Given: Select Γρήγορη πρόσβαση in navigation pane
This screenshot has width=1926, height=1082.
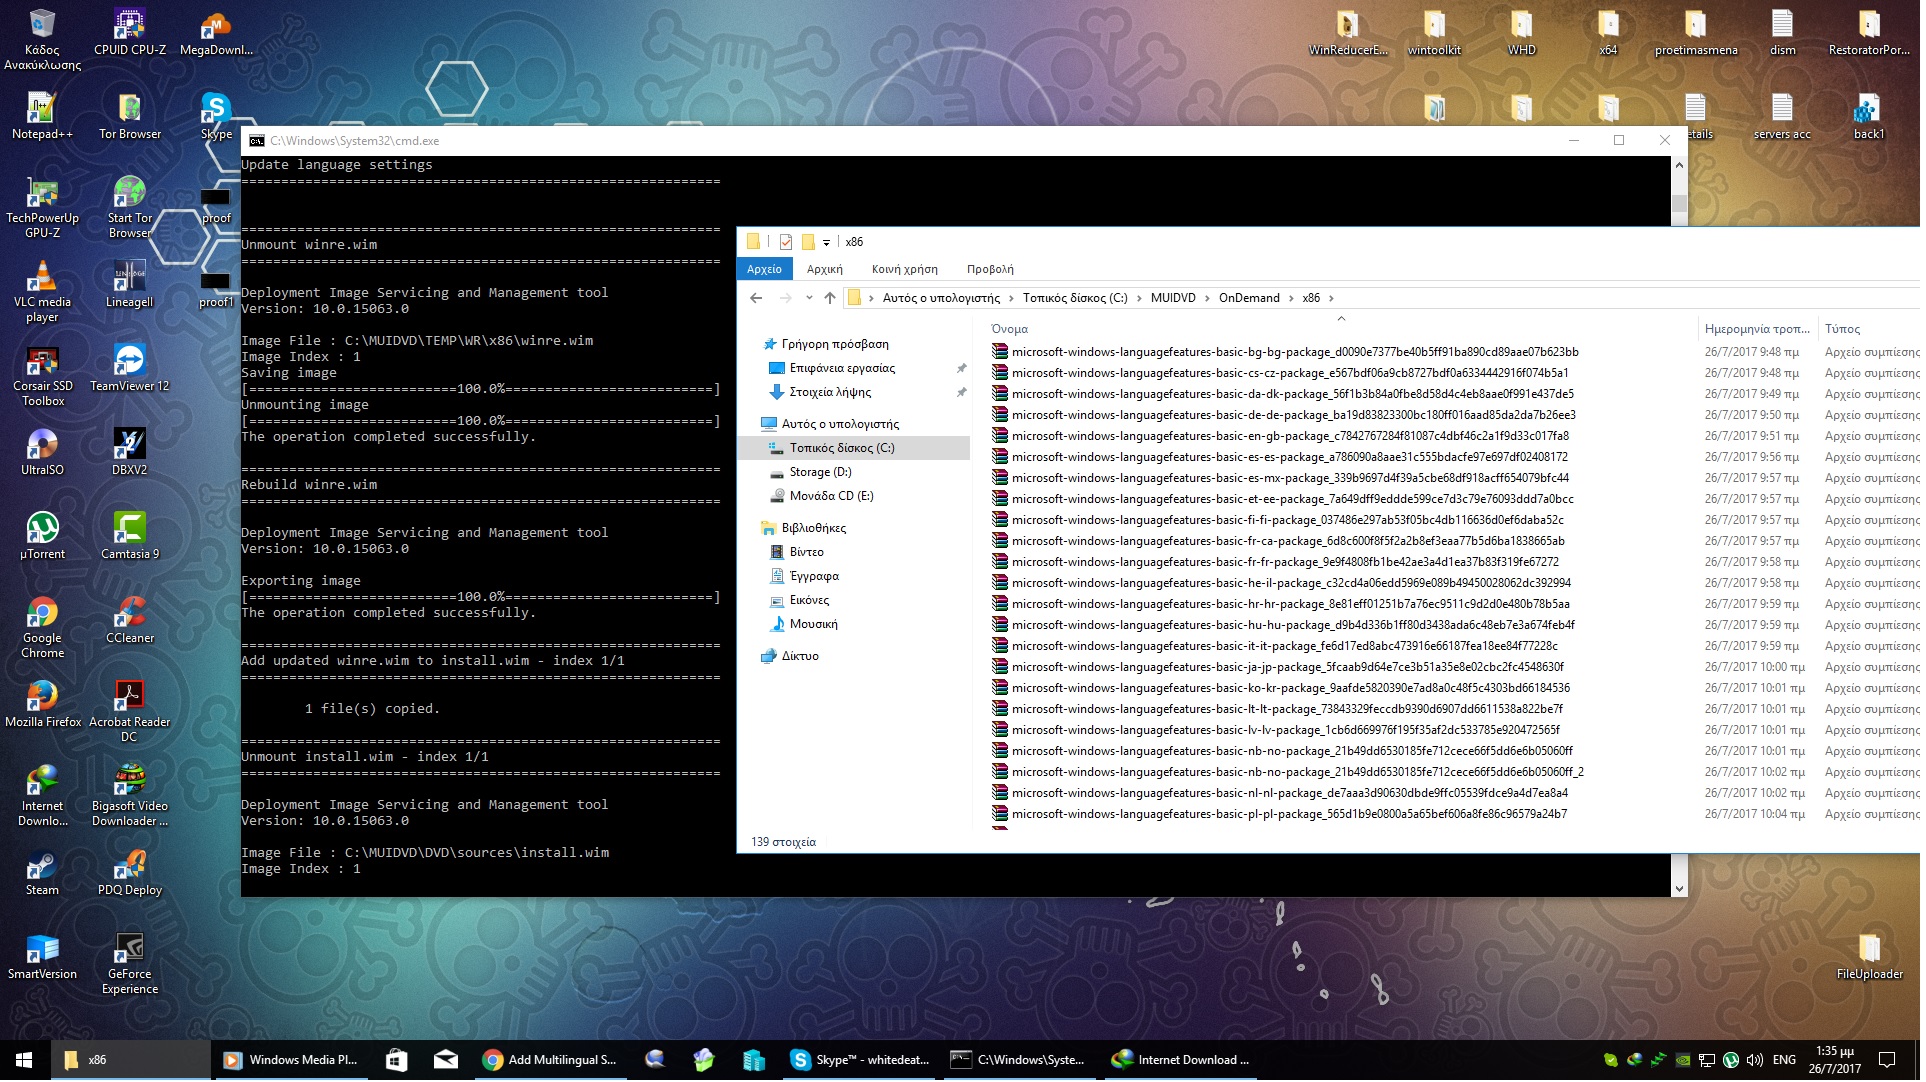Looking at the screenshot, I should click(837, 345).
